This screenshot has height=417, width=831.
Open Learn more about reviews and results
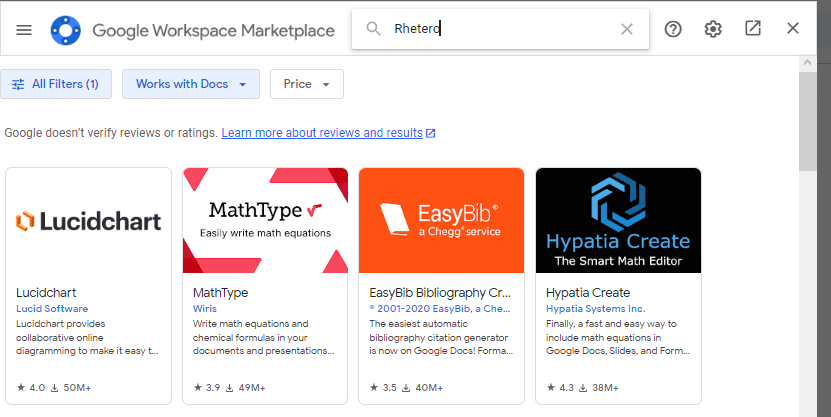[x=322, y=132]
